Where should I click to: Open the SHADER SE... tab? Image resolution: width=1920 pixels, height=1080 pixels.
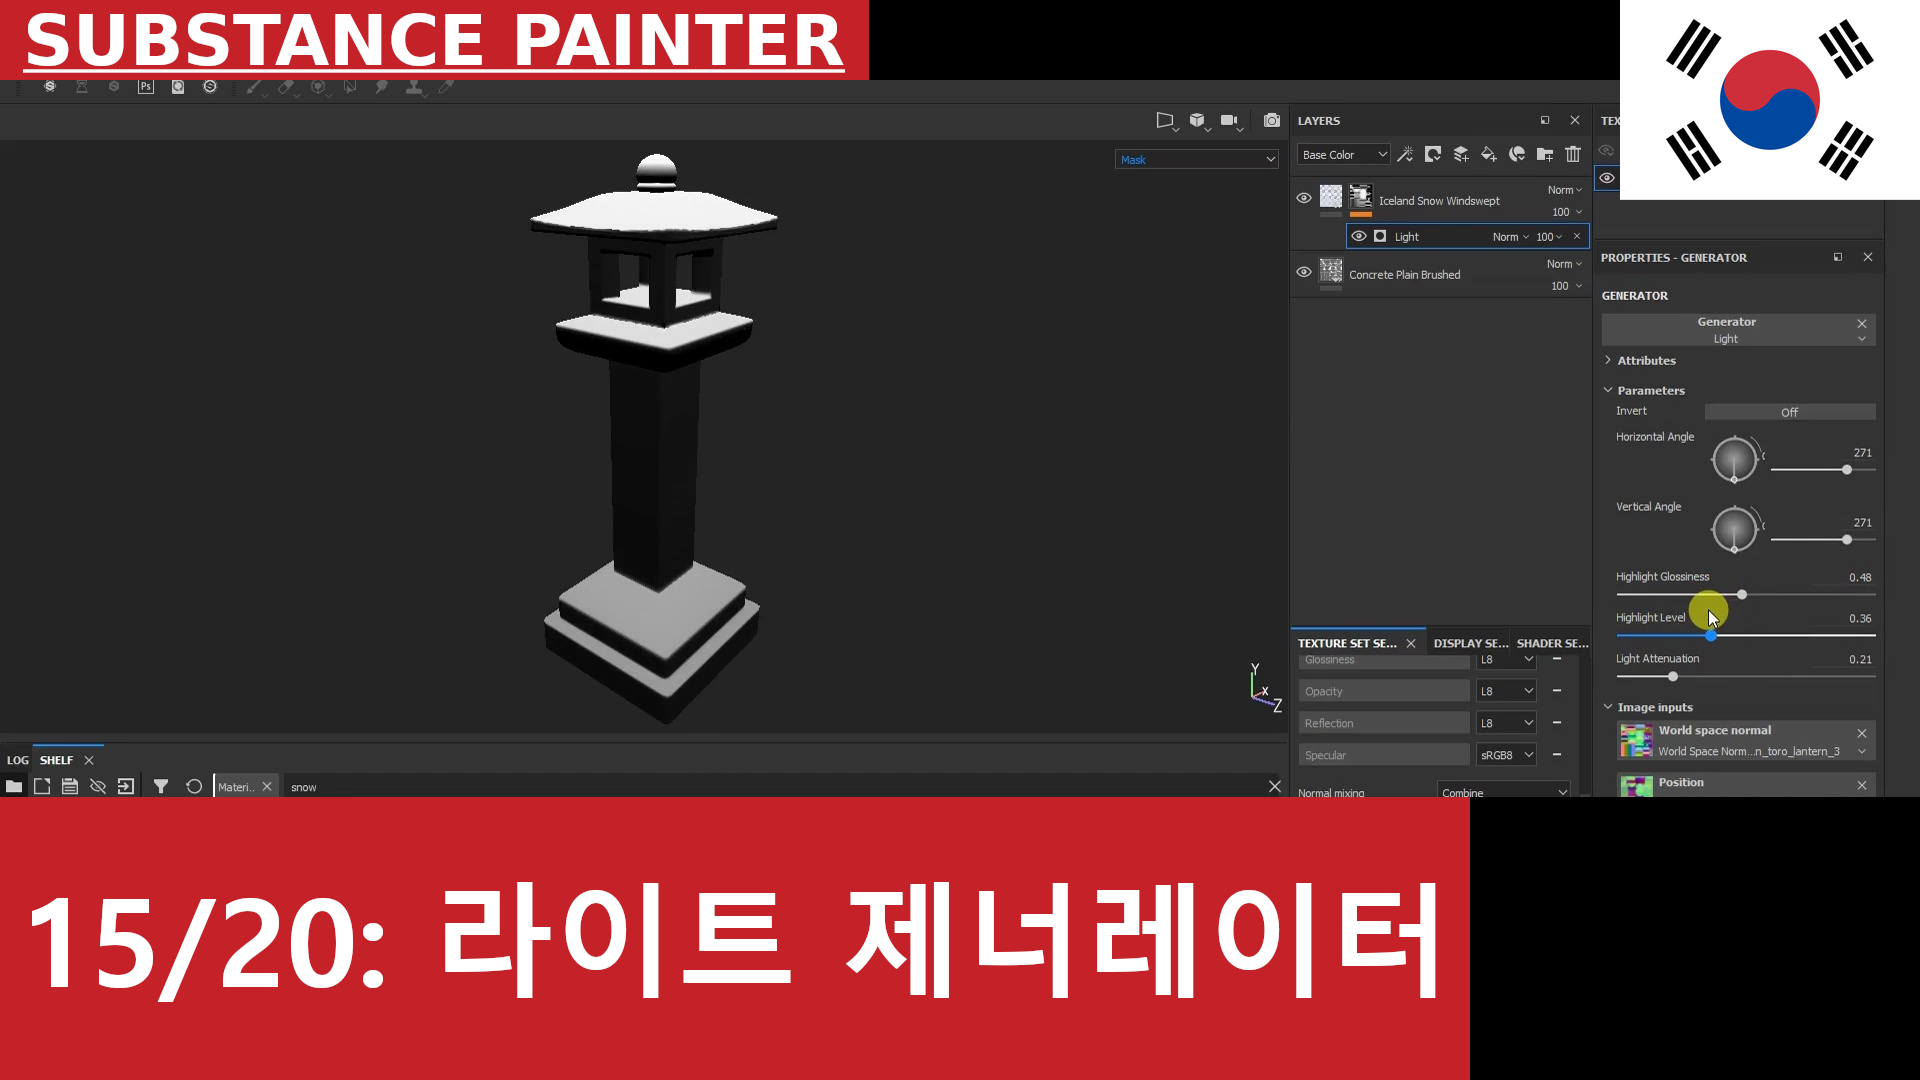click(1552, 643)
